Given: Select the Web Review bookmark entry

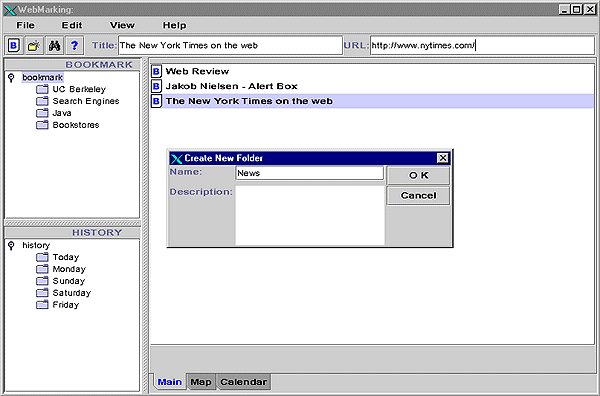Looking at the screenshot, I should [x=372, y=71].
